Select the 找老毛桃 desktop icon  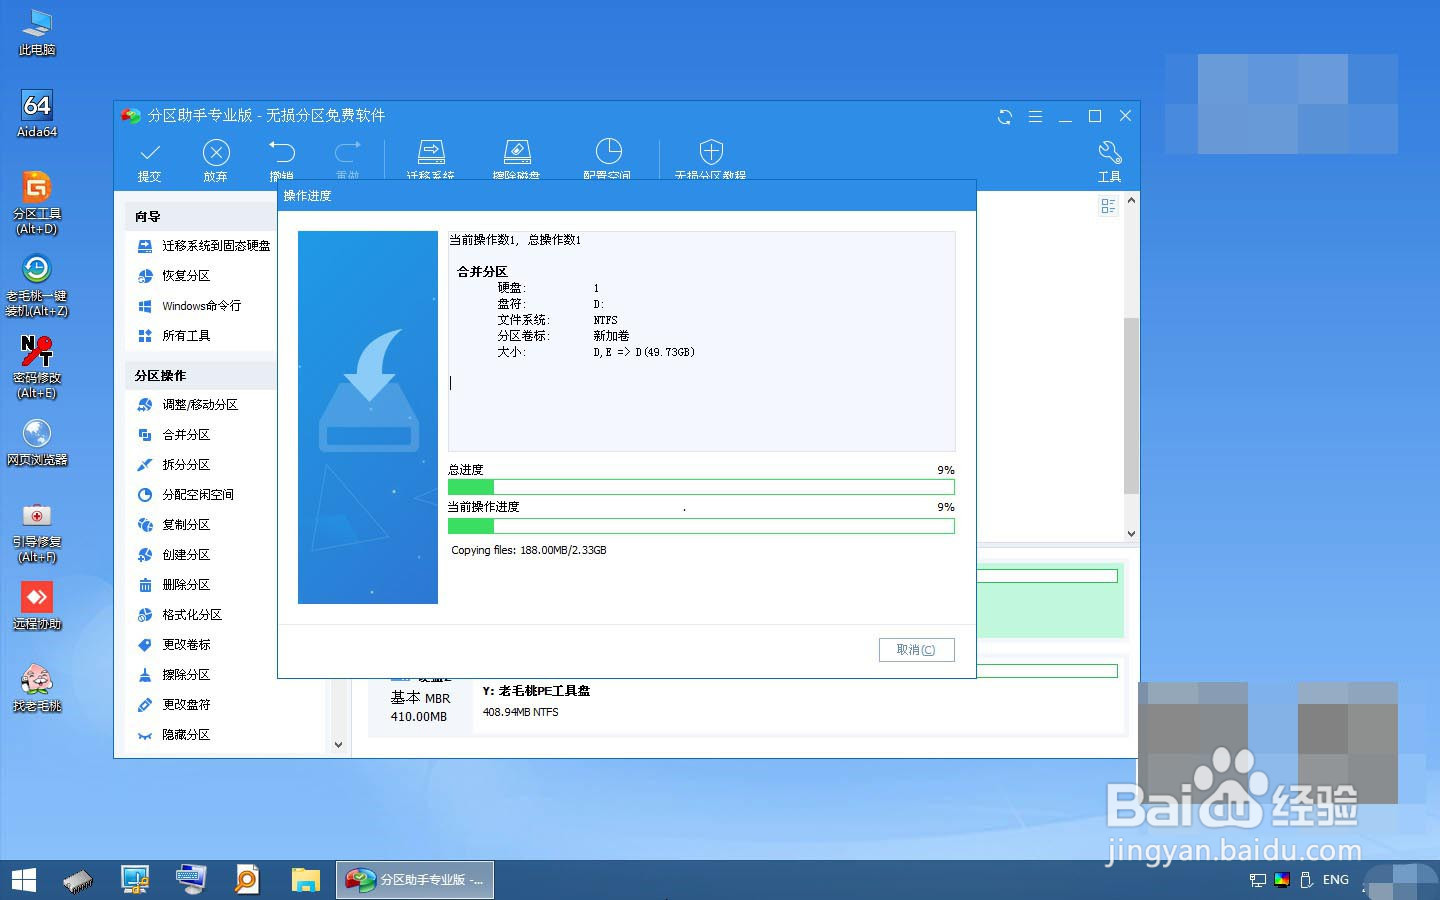click(x=37, y=688)
